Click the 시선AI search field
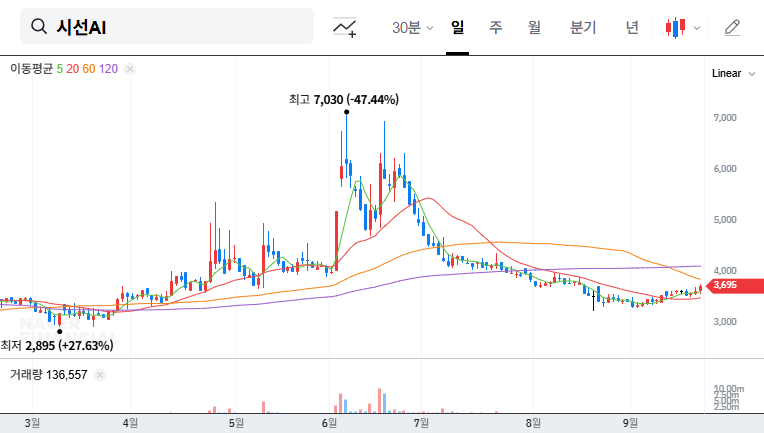This screenshot has height=433, width=764. pyautogui.click(x=167, y=26)
